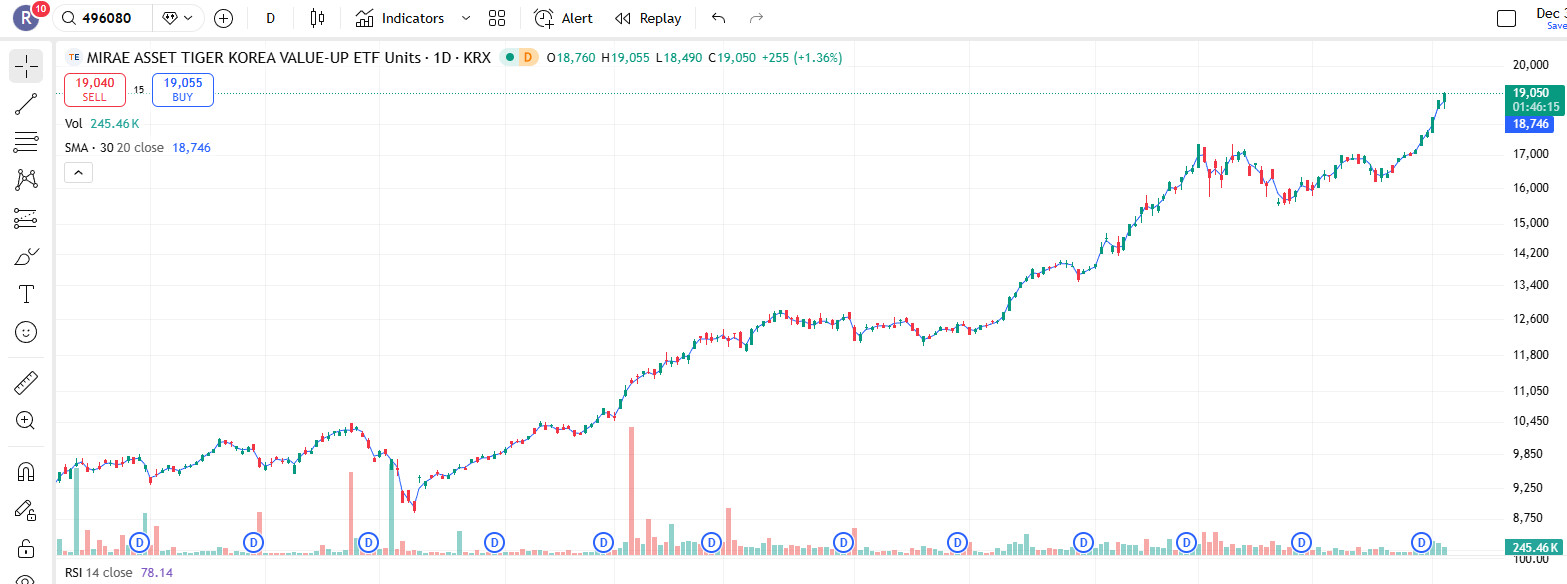Click the 10,450 price scale value

1532,421
